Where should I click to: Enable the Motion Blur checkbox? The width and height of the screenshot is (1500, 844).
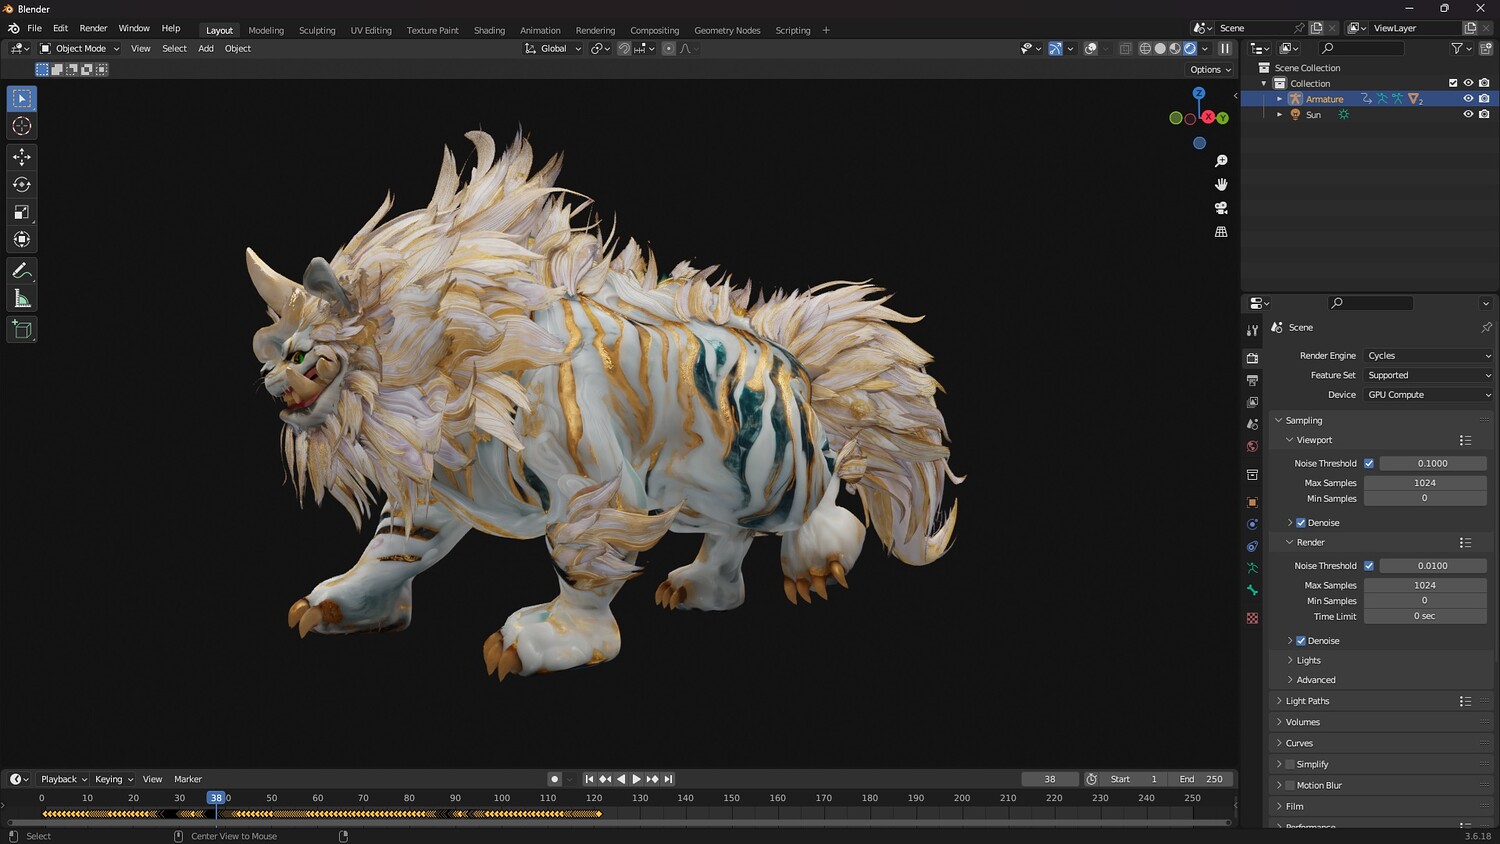(1290, 785)
